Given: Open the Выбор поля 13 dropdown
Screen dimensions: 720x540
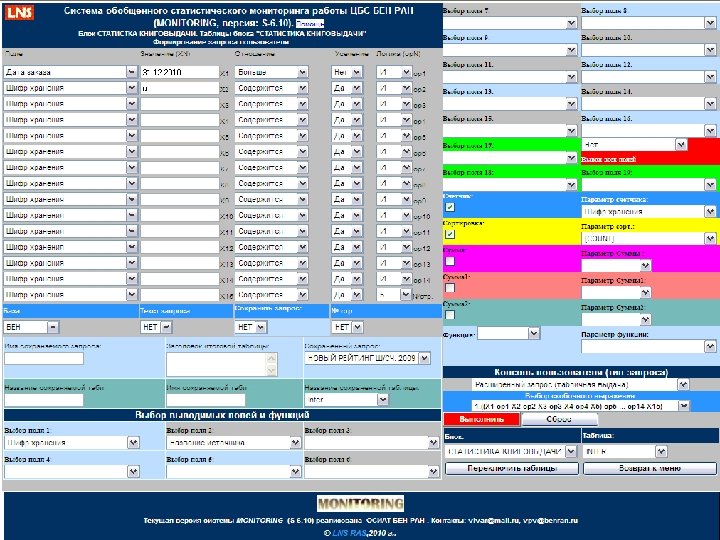Looking at the screenshot, I should [510, 104].
